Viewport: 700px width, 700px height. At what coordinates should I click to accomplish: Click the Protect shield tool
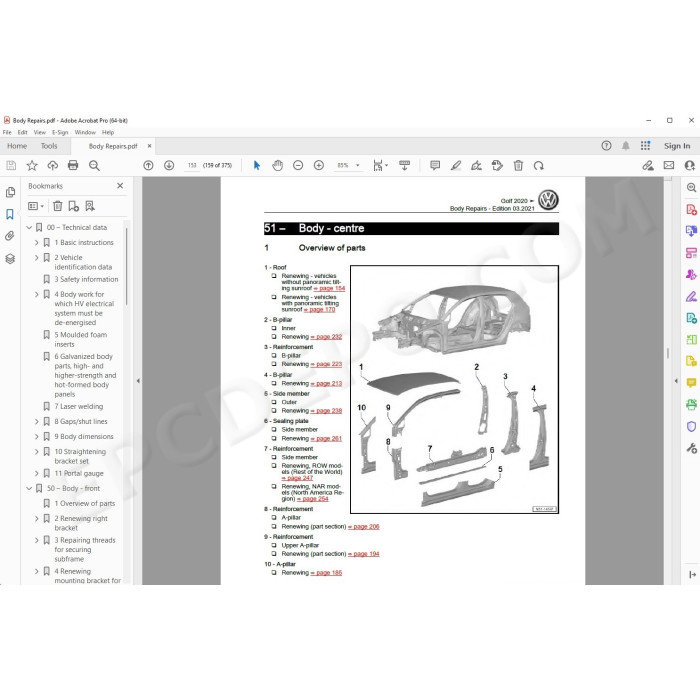(x=692, y=426)
